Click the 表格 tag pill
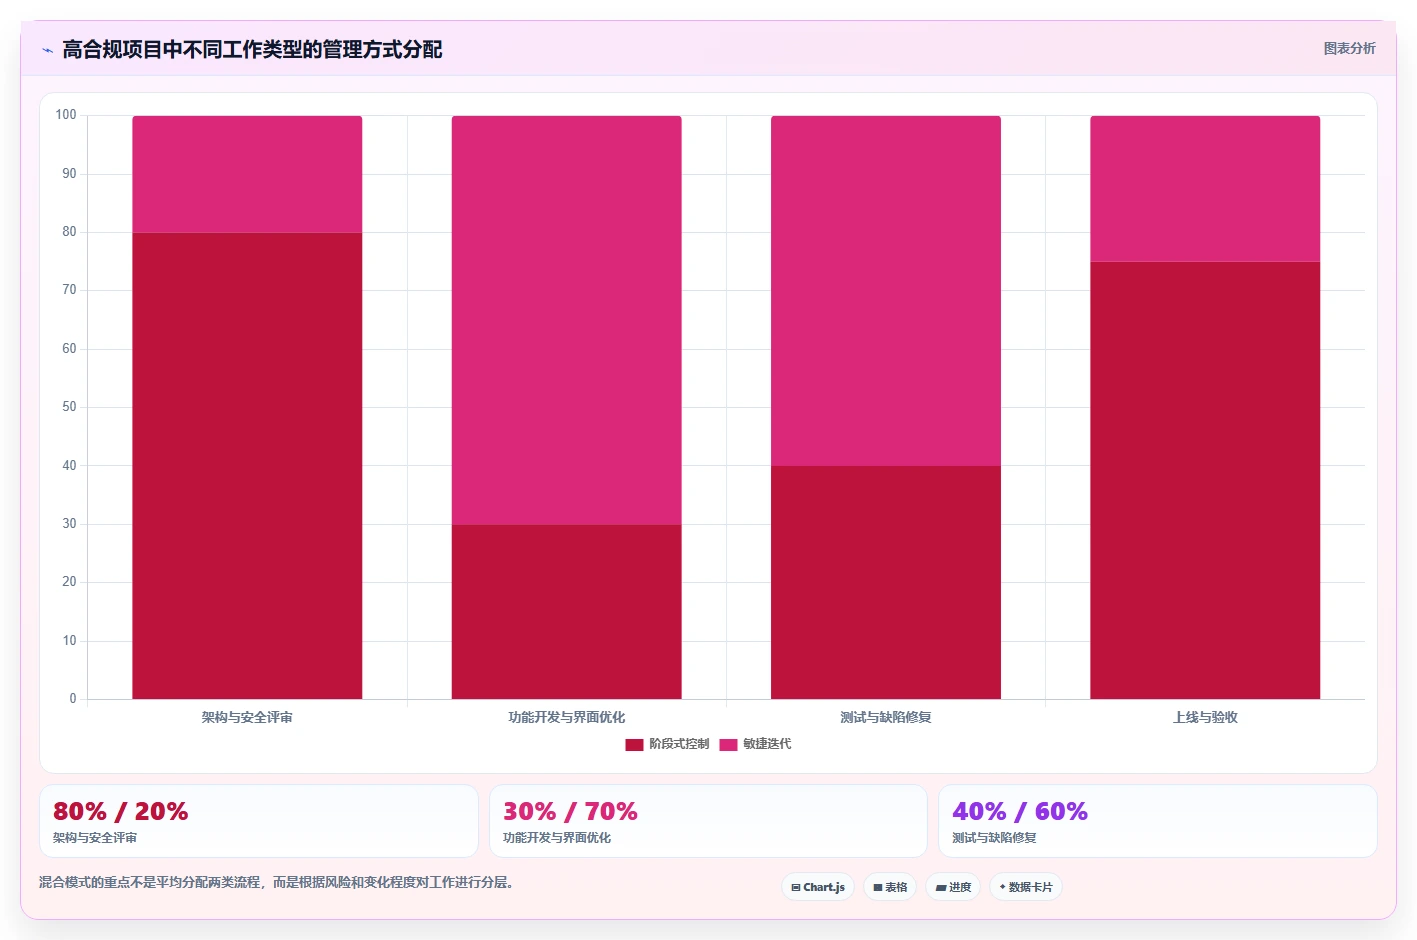Screen dimensions: 1417x940 890,887
